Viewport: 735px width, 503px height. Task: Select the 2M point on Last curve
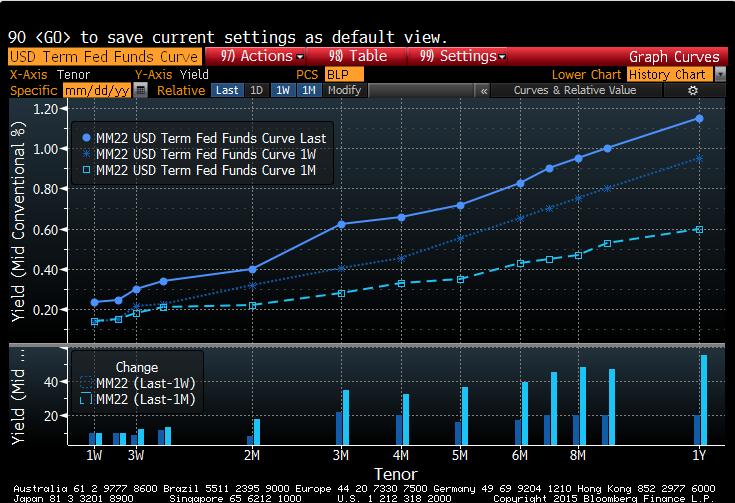pos(253,270)
